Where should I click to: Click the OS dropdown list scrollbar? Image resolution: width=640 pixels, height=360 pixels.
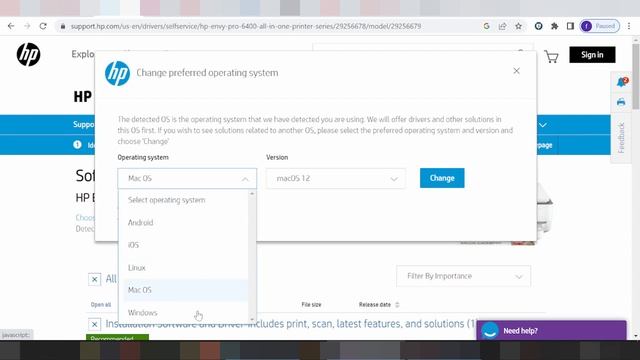point(252,256)
